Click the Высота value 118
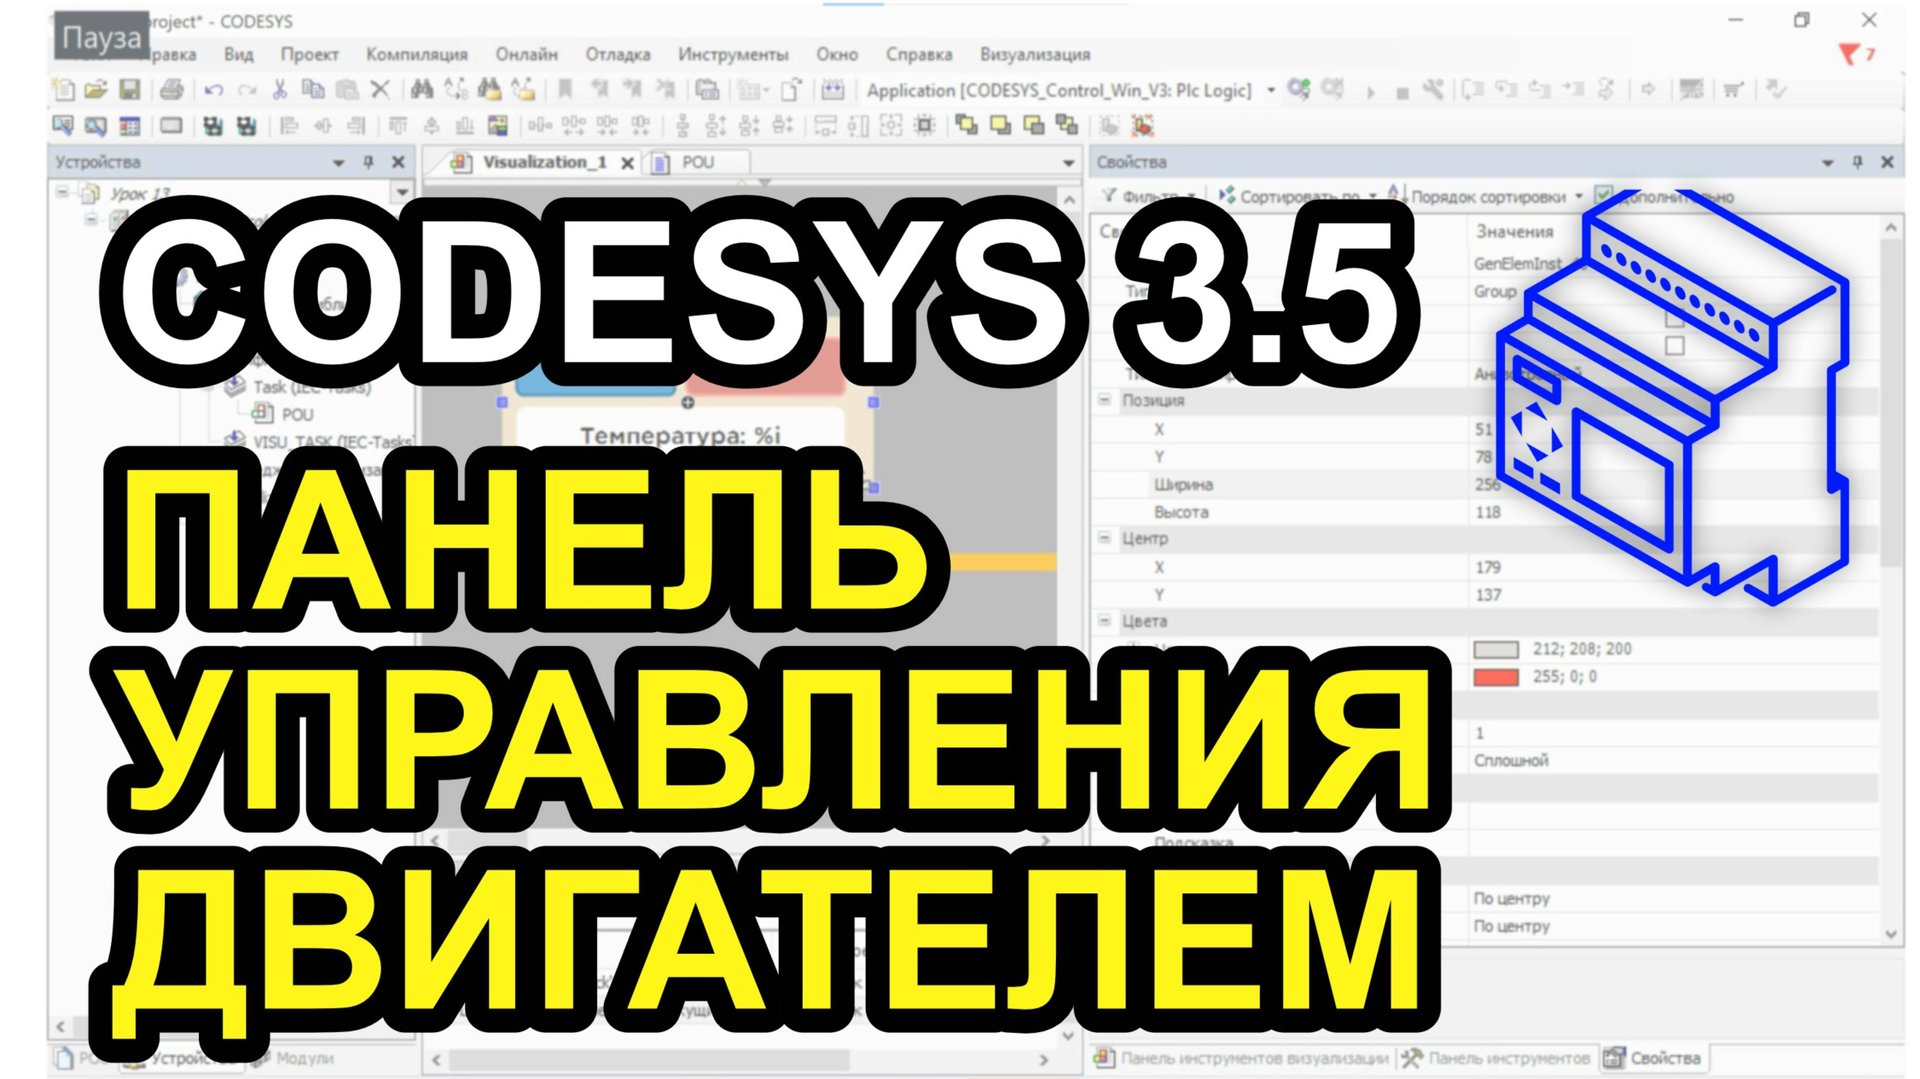The height and width of the screenshot is (1079, 1920). (1488, 512)
